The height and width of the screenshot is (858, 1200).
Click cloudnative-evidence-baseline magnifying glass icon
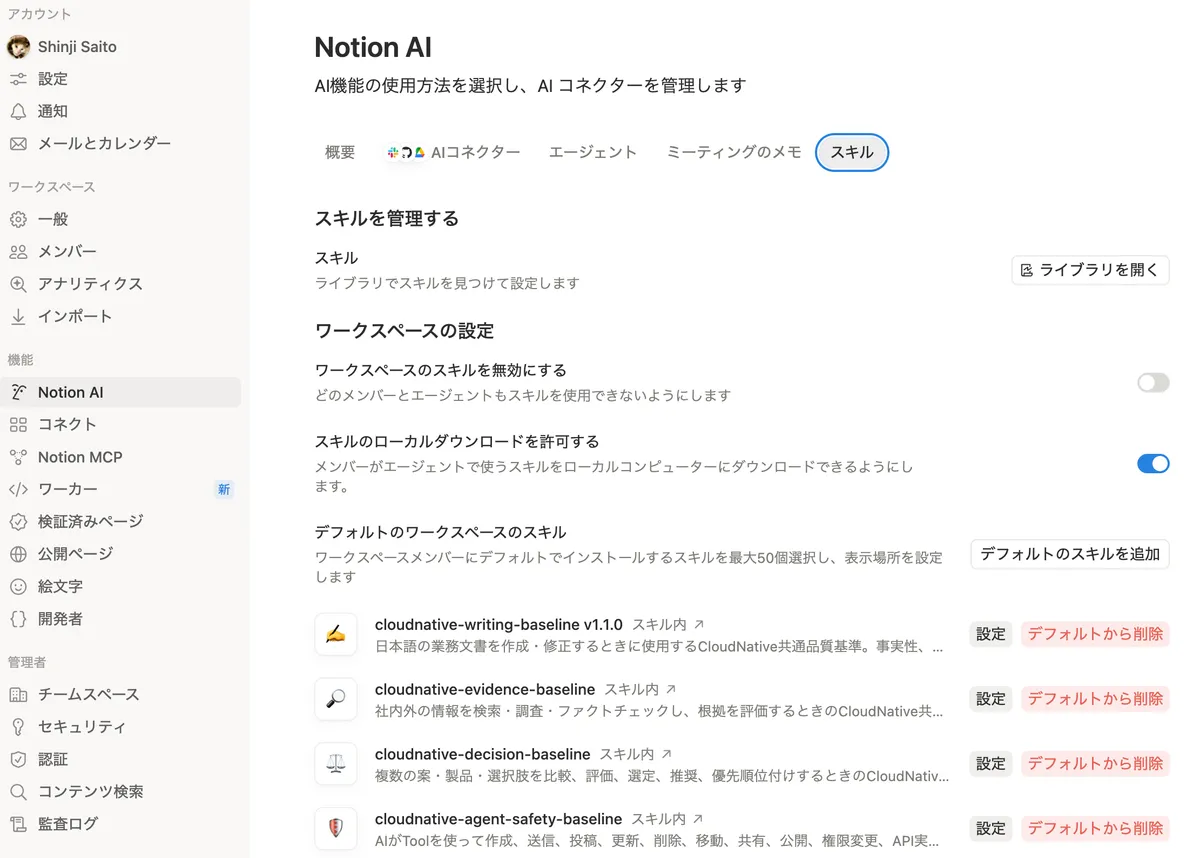(336, 699)
